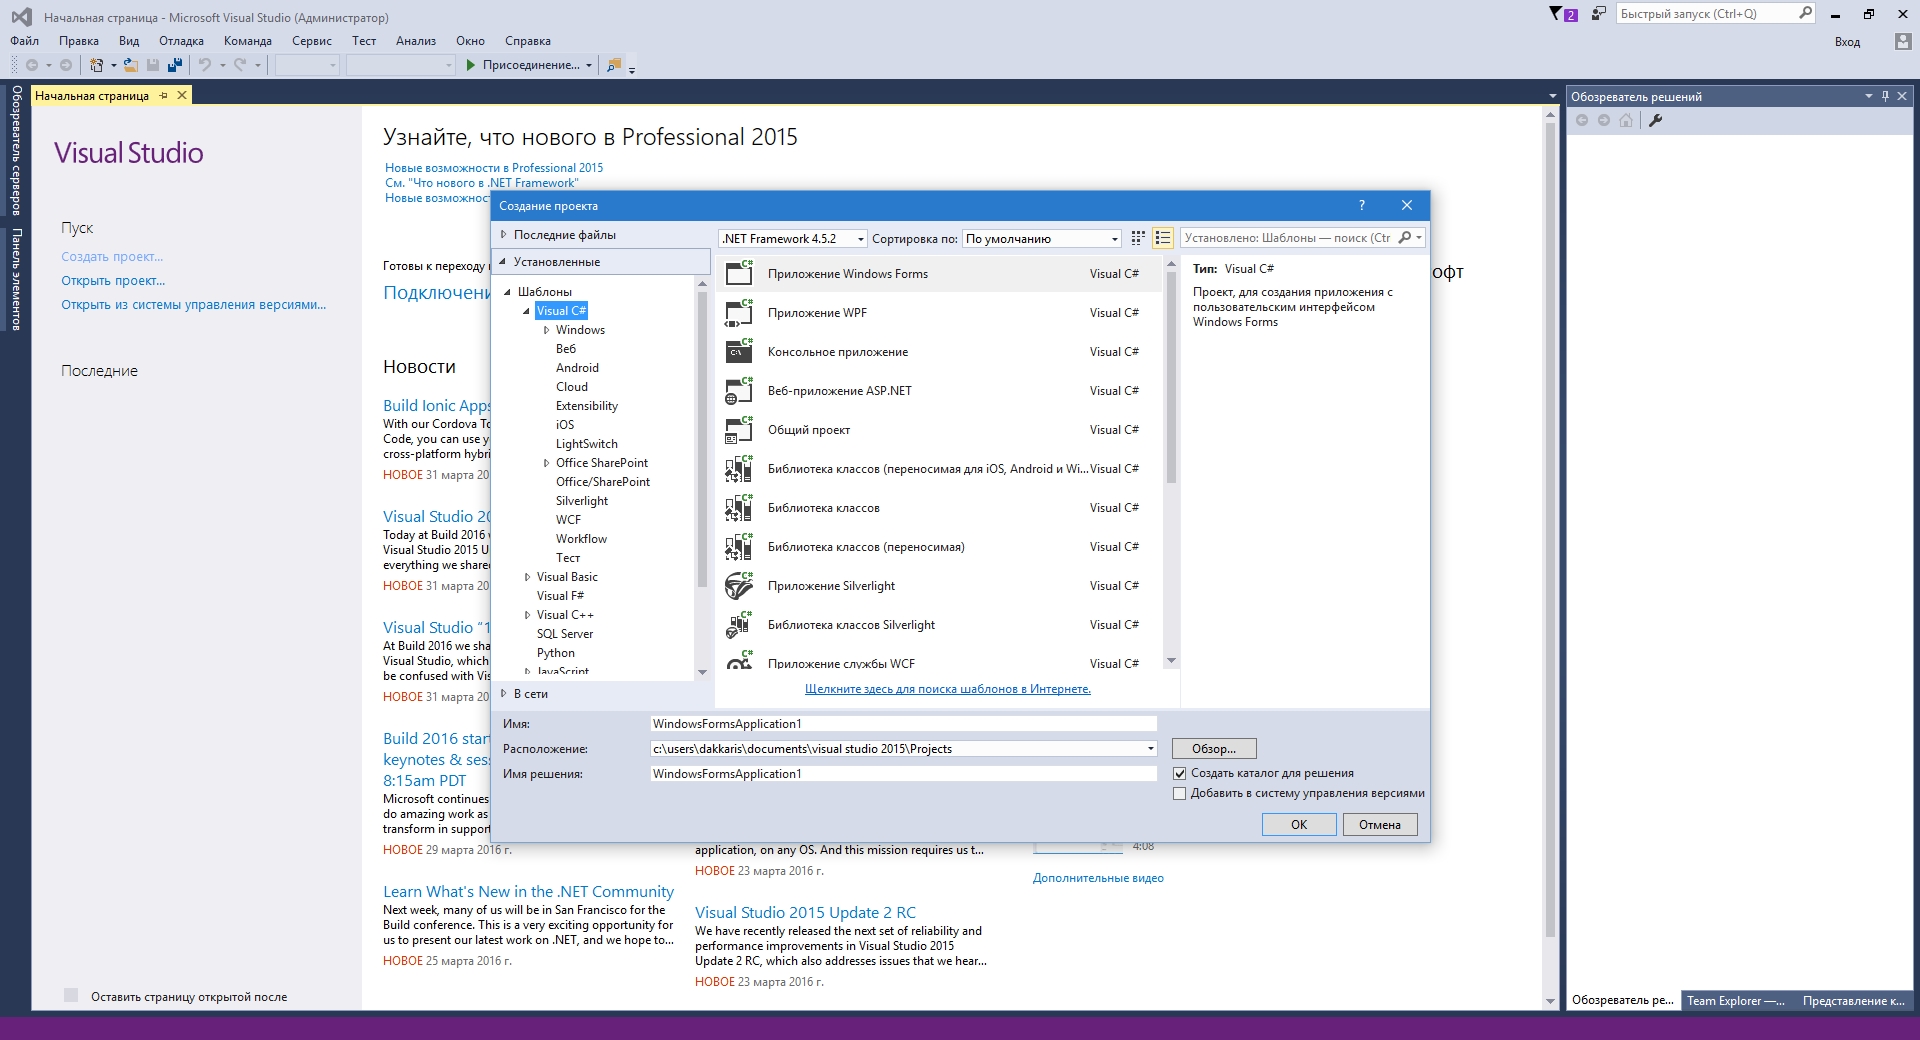Click the Save All toolbar icon

pyautogui.click(x=175, y=65)
